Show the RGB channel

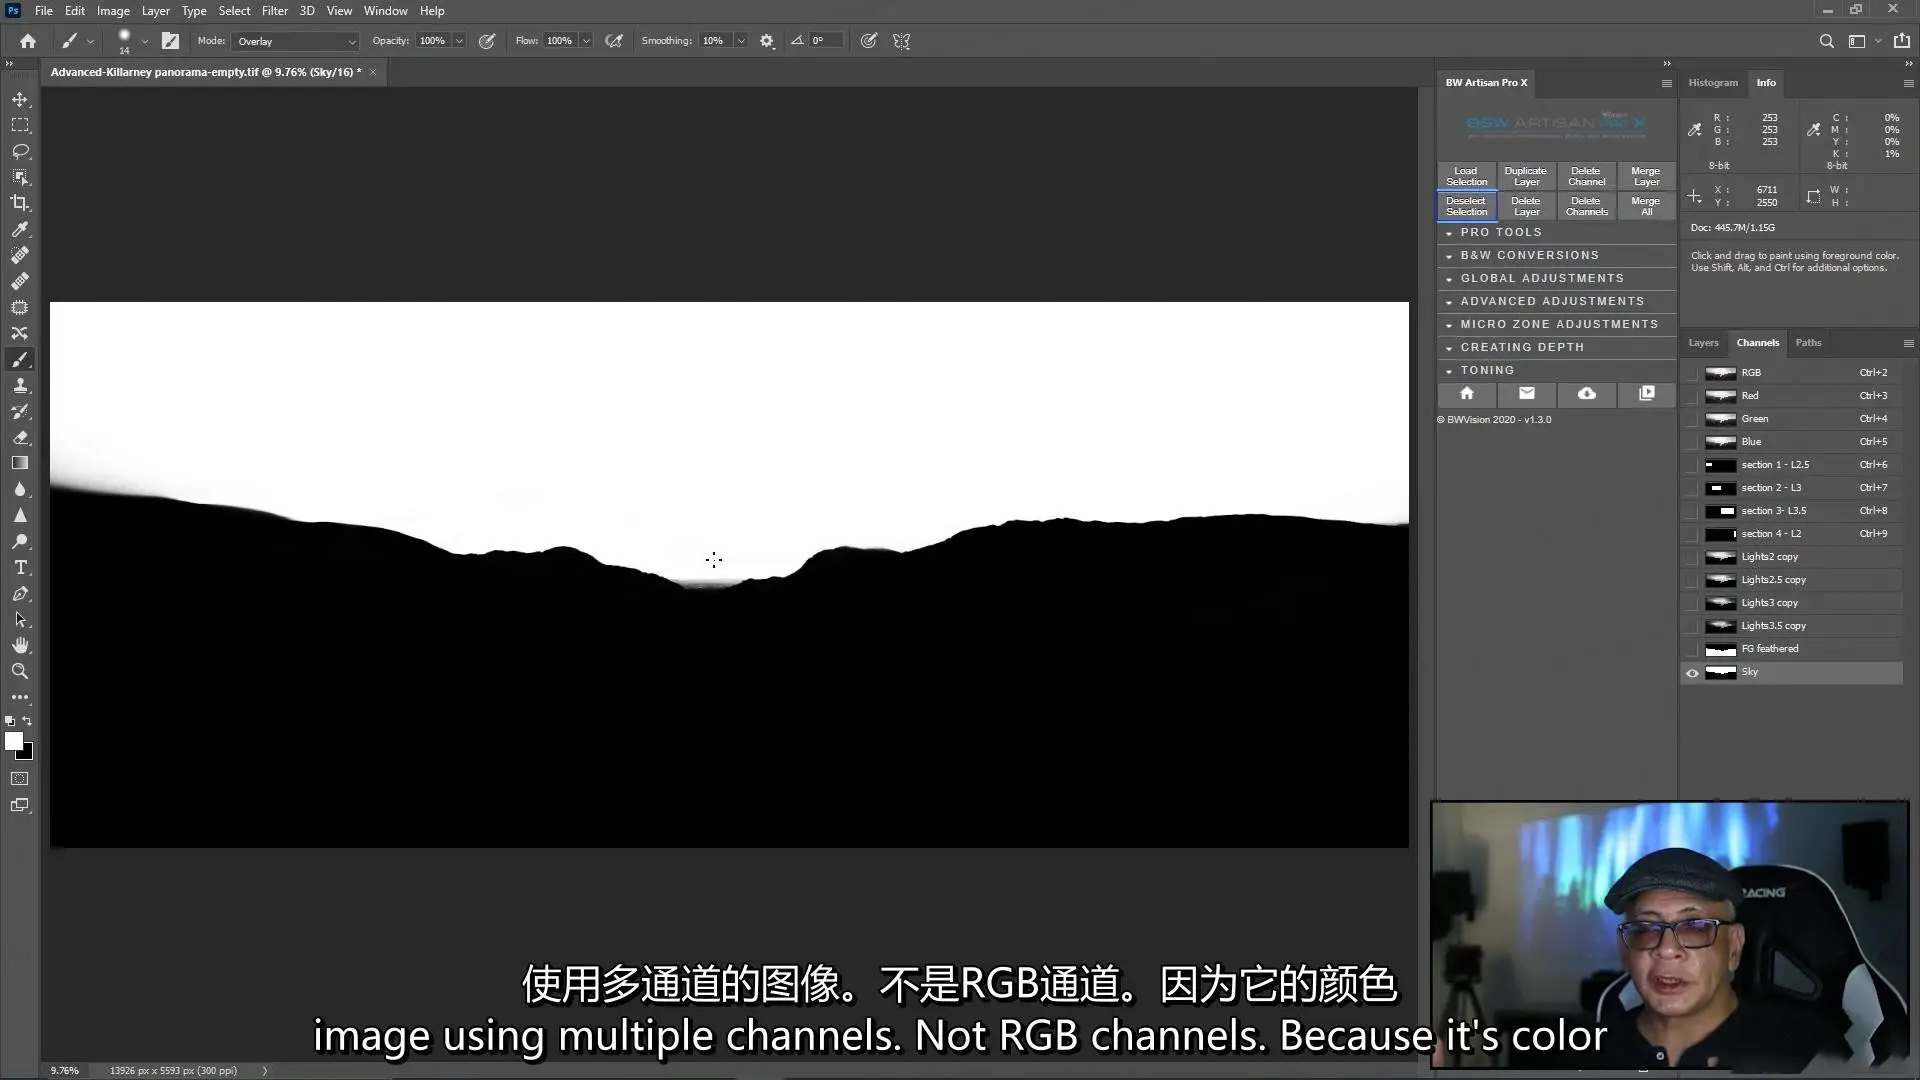click(x=1692, y=373)
